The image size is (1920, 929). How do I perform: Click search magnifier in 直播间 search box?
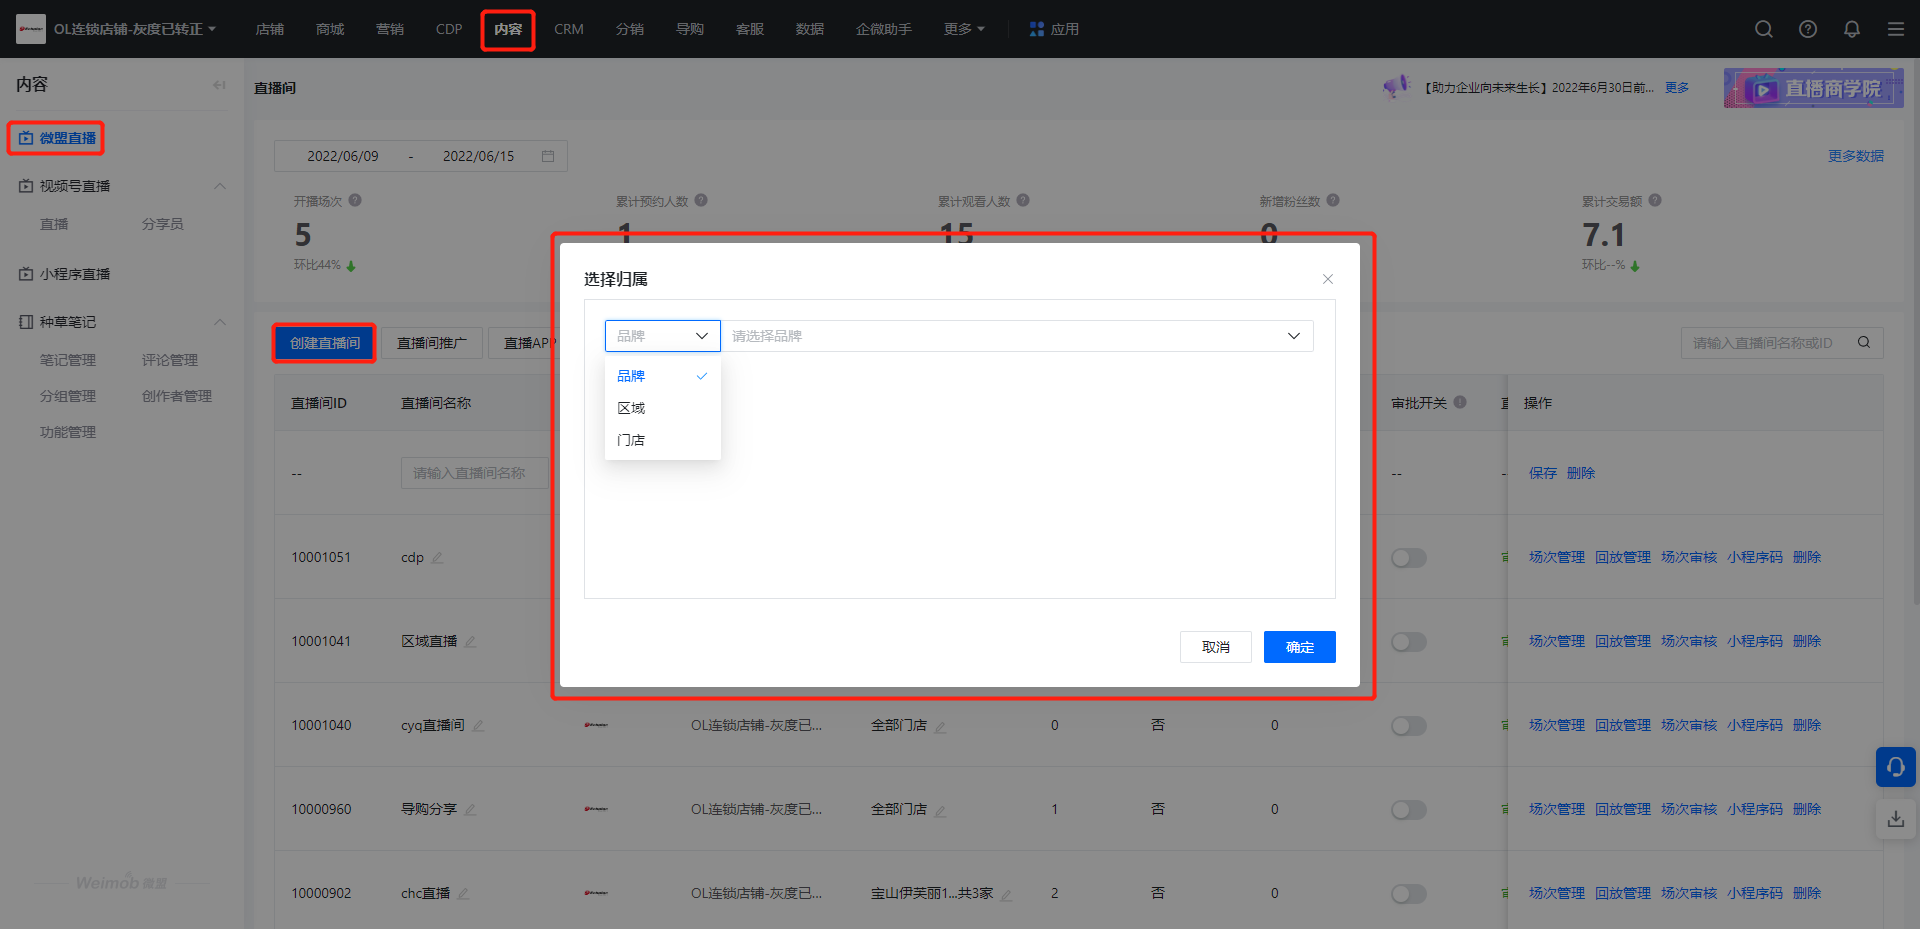tap(1864, 342)
